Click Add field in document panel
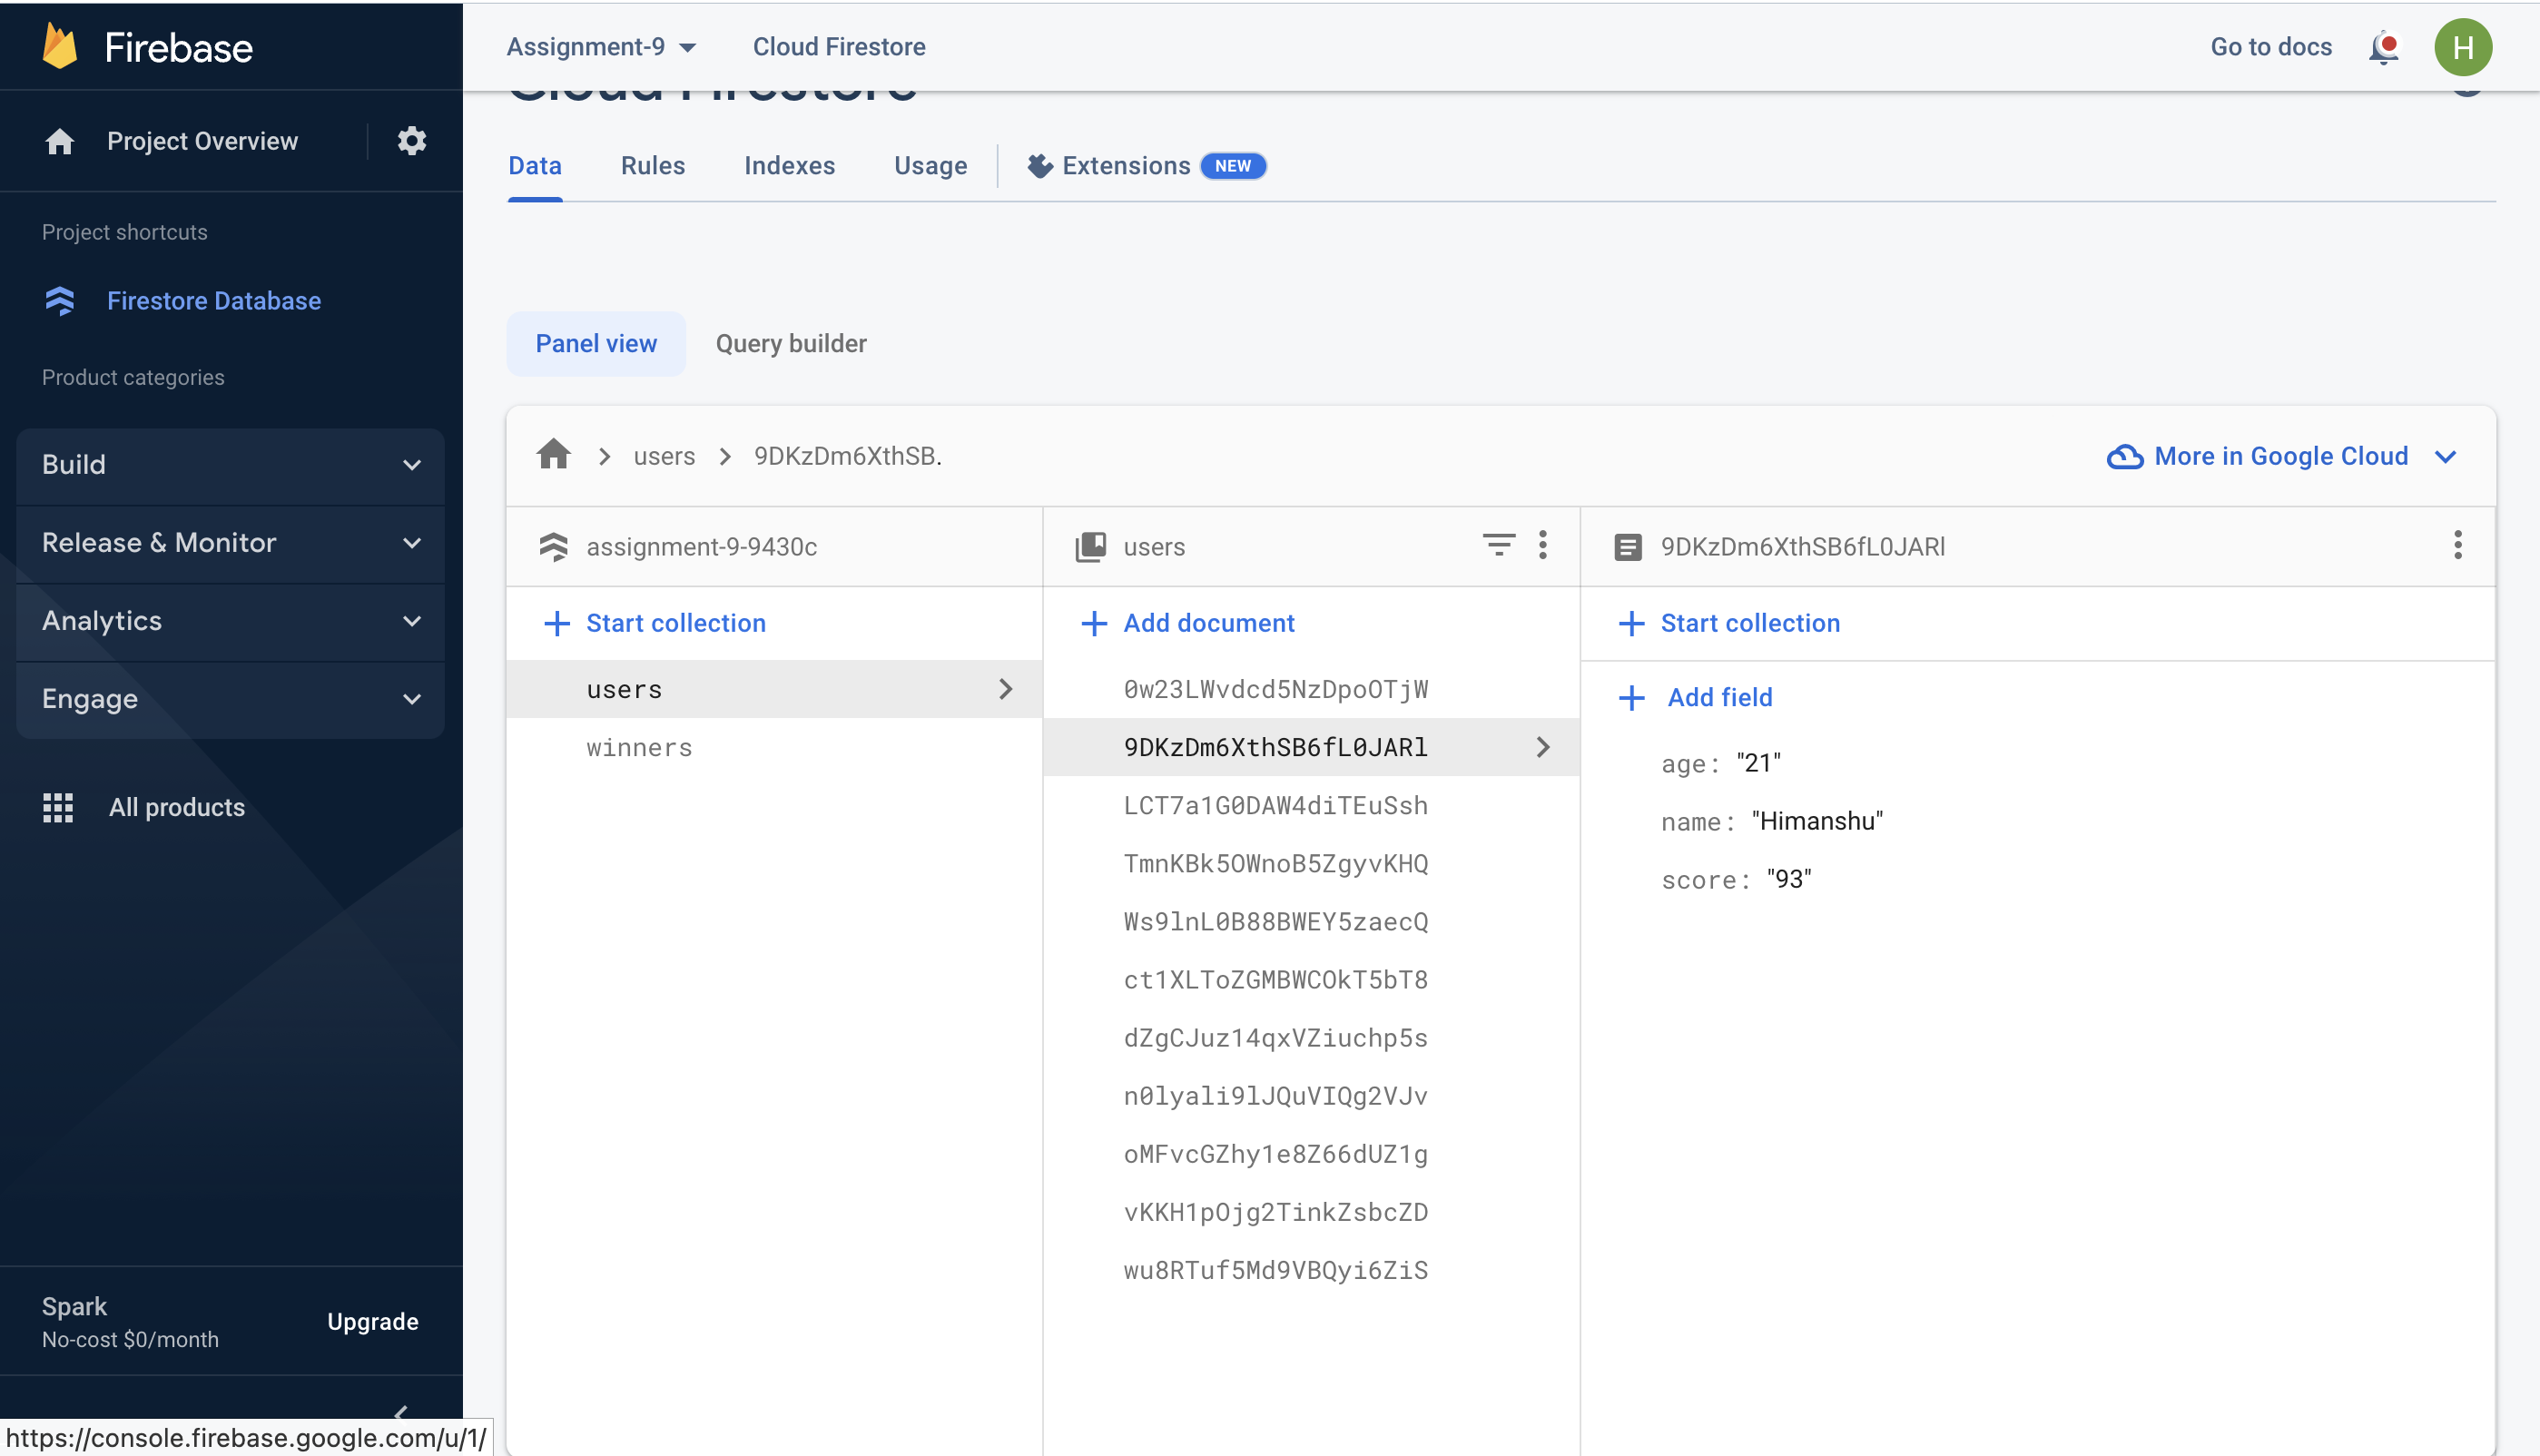The width and height of the screenshot is (2540, 1456). pos(1696,697)
